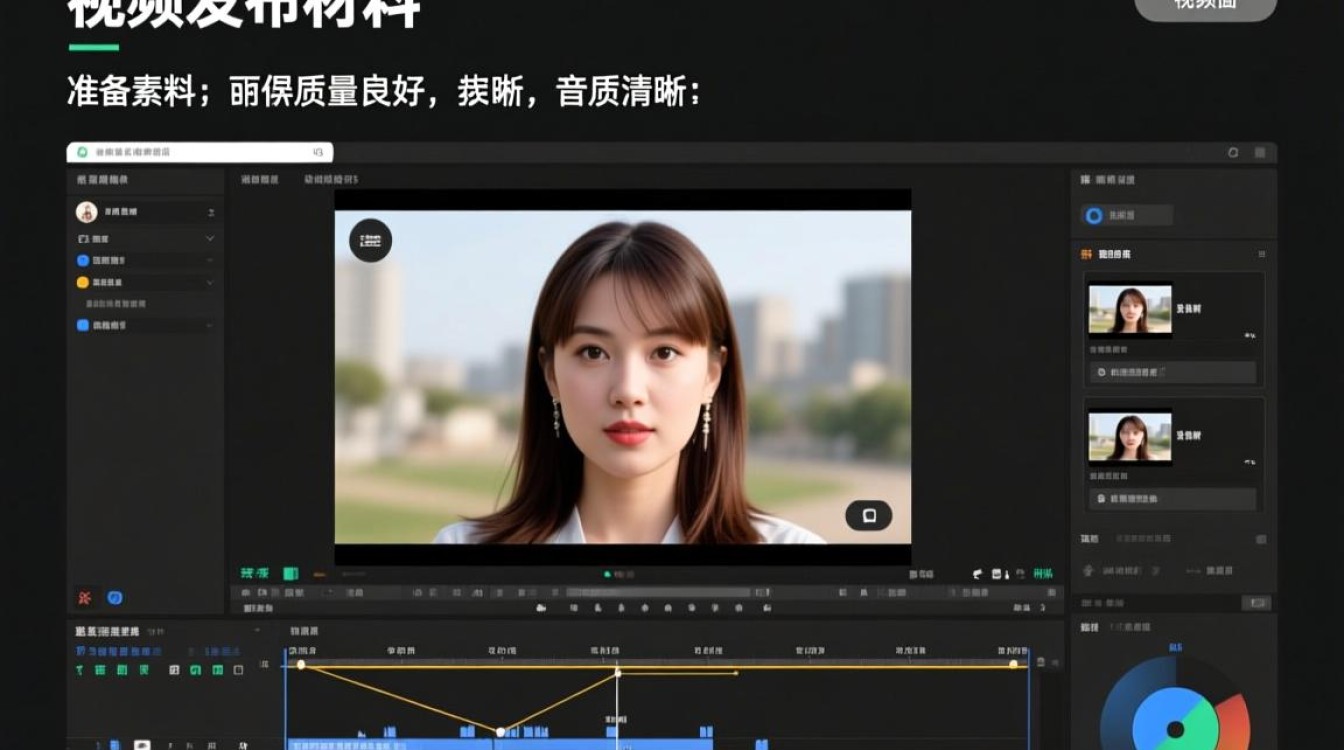The image size is (1344, 750).
Task: Click the green text label below the preview
Action: pos(255,573)
